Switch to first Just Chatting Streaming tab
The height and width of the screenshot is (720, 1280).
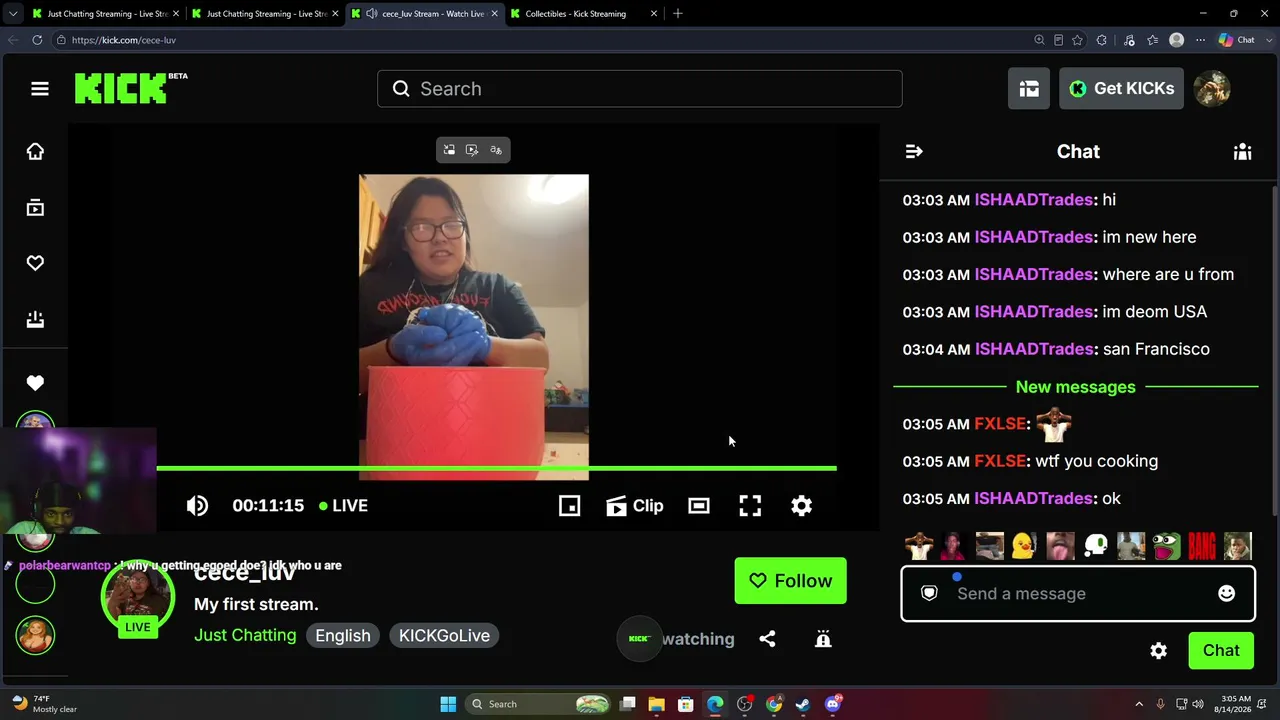click(x=104, y=14)
